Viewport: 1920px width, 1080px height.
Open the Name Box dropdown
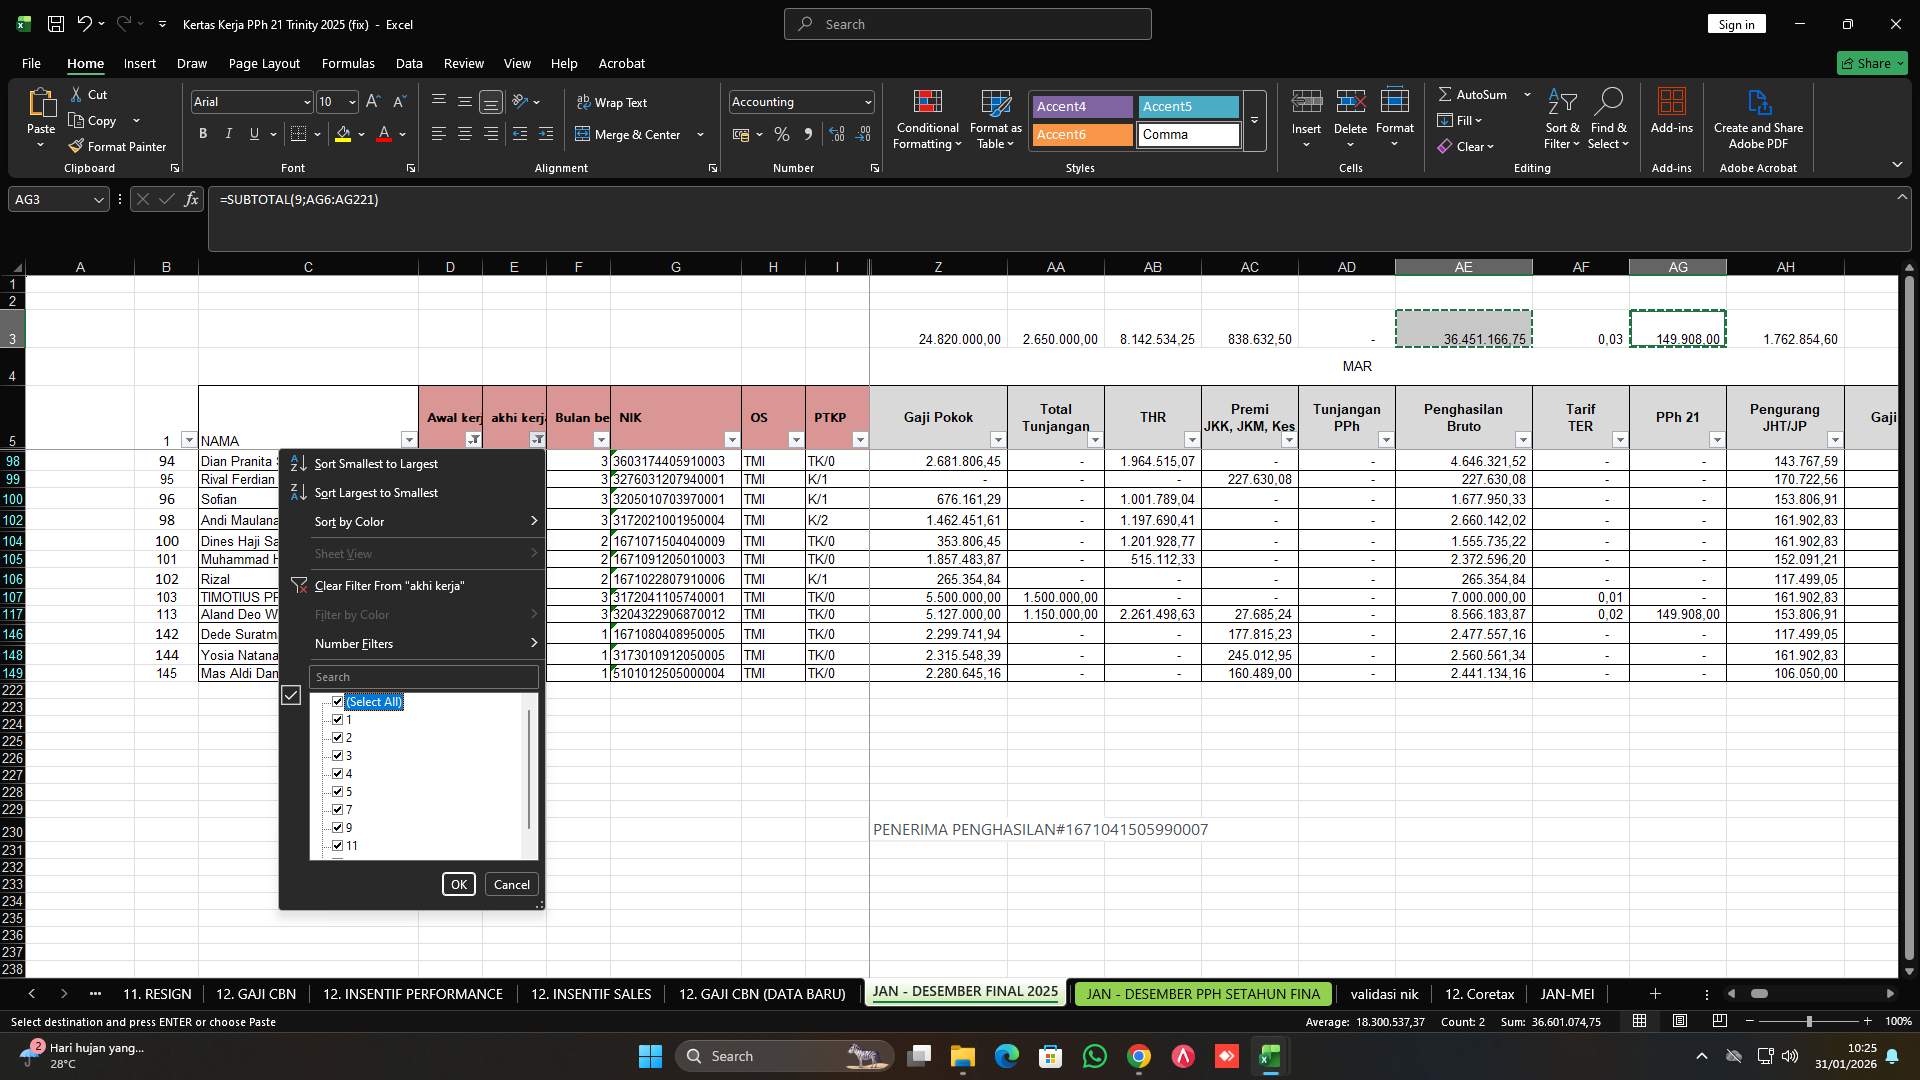coord(98,199)
